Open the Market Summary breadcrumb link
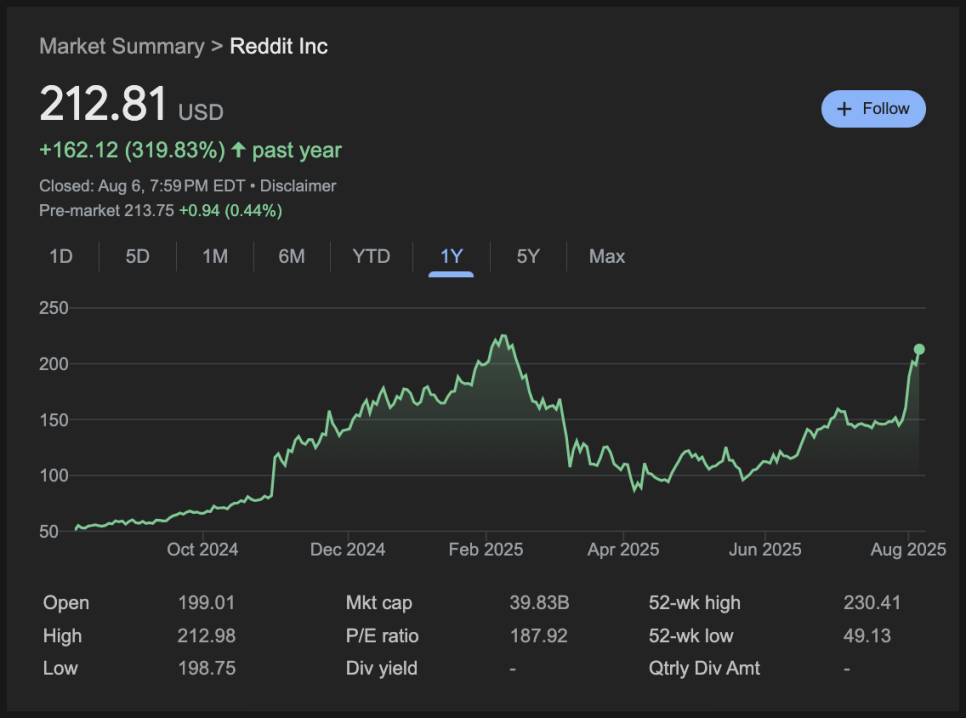Screen dimensions: 966x718 click(121, 46)
